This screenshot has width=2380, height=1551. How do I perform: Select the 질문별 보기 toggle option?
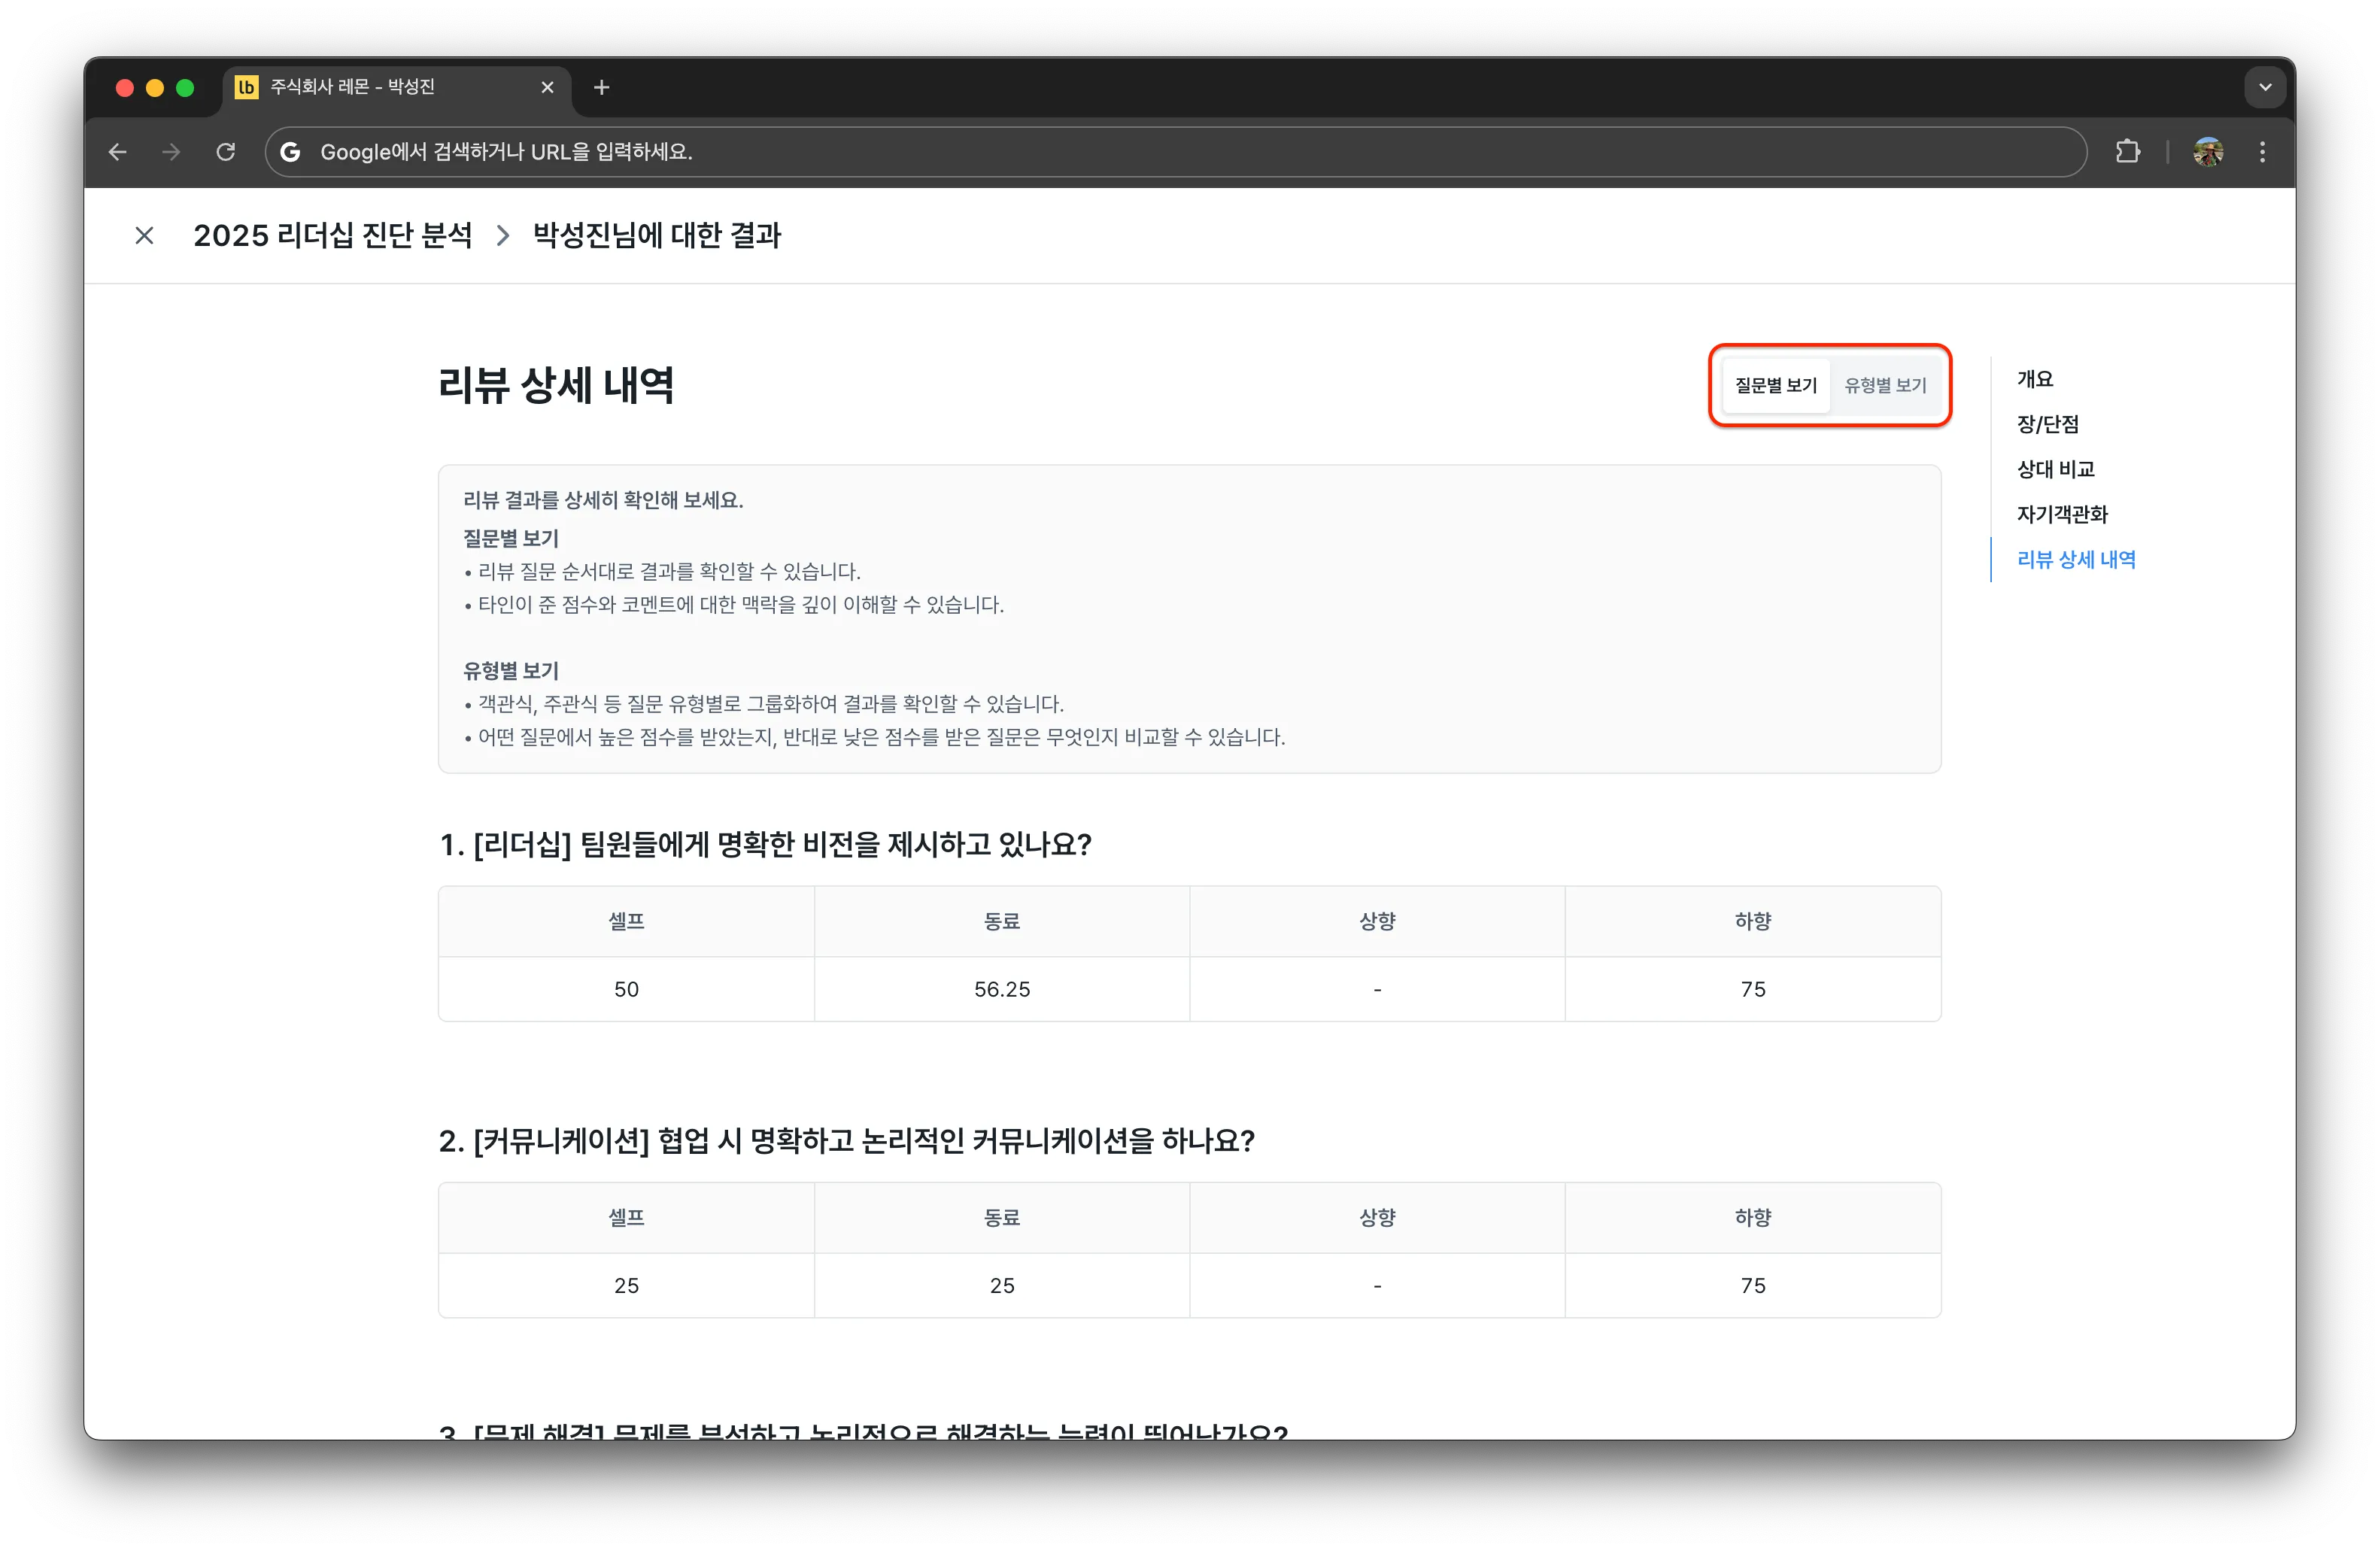pyautogui.click(x=1775, y=386)
